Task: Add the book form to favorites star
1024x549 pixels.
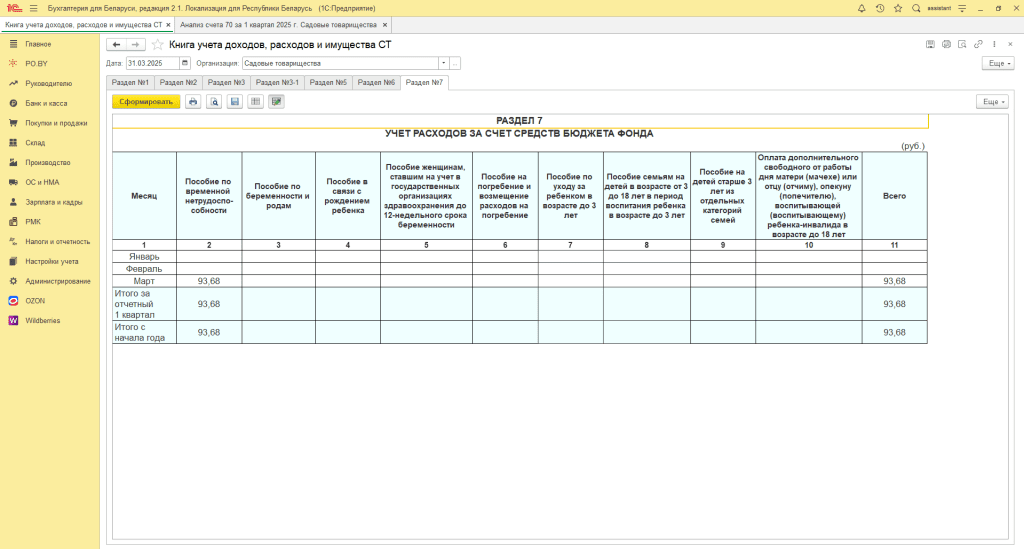Action: click(x=157, y=44)
